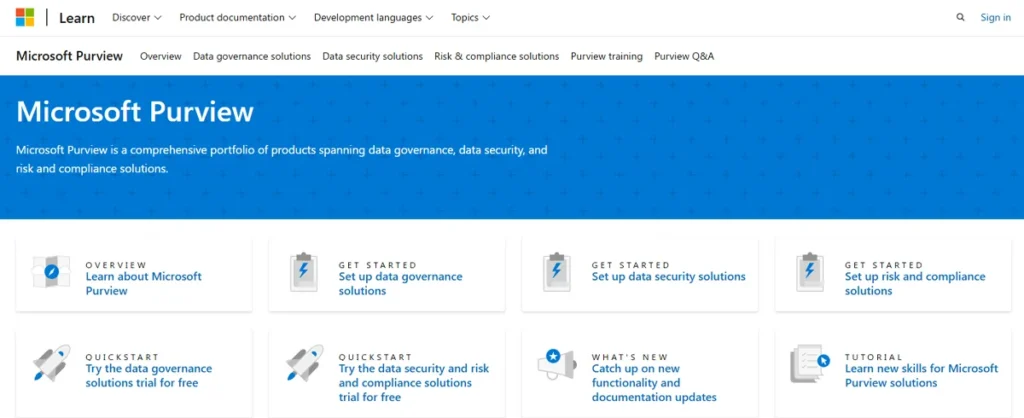Open data security and risk trial link
This screenshot has height=418, width=1024.
pyautogui.click(x=414, y=383)
